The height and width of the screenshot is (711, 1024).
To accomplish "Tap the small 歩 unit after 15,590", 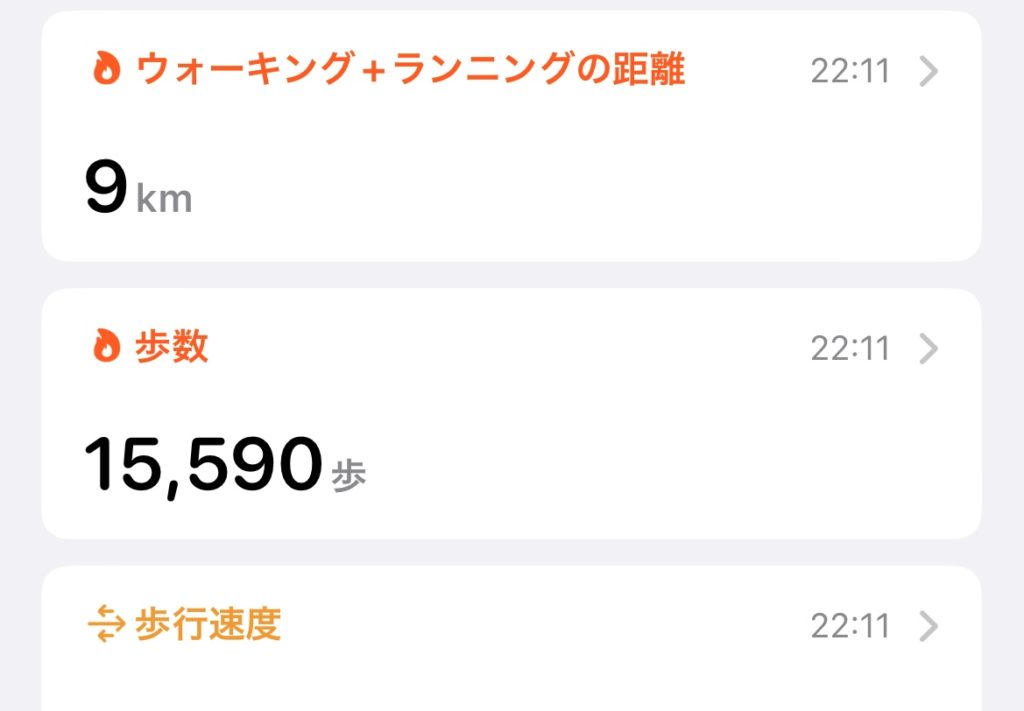I will (x=349, y=475).
